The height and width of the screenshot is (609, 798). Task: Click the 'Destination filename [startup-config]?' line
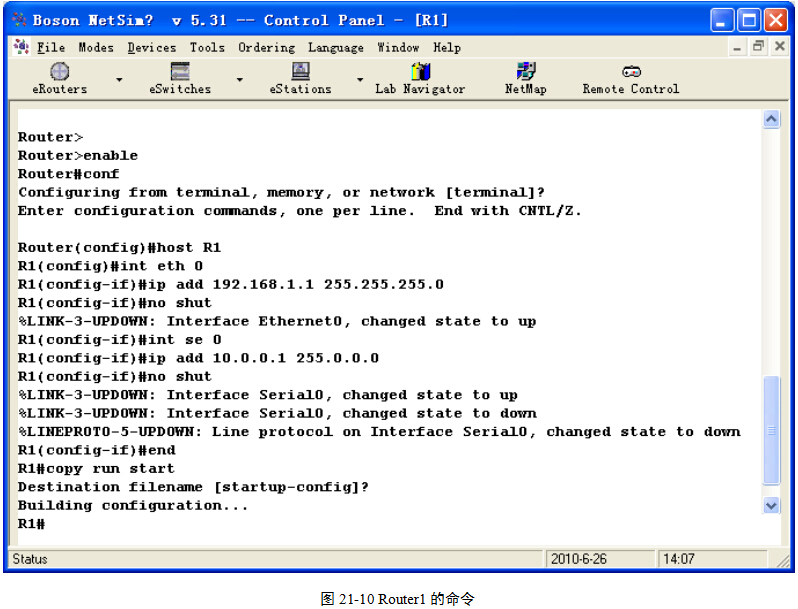pyautogui.click(x=193, y=487)
